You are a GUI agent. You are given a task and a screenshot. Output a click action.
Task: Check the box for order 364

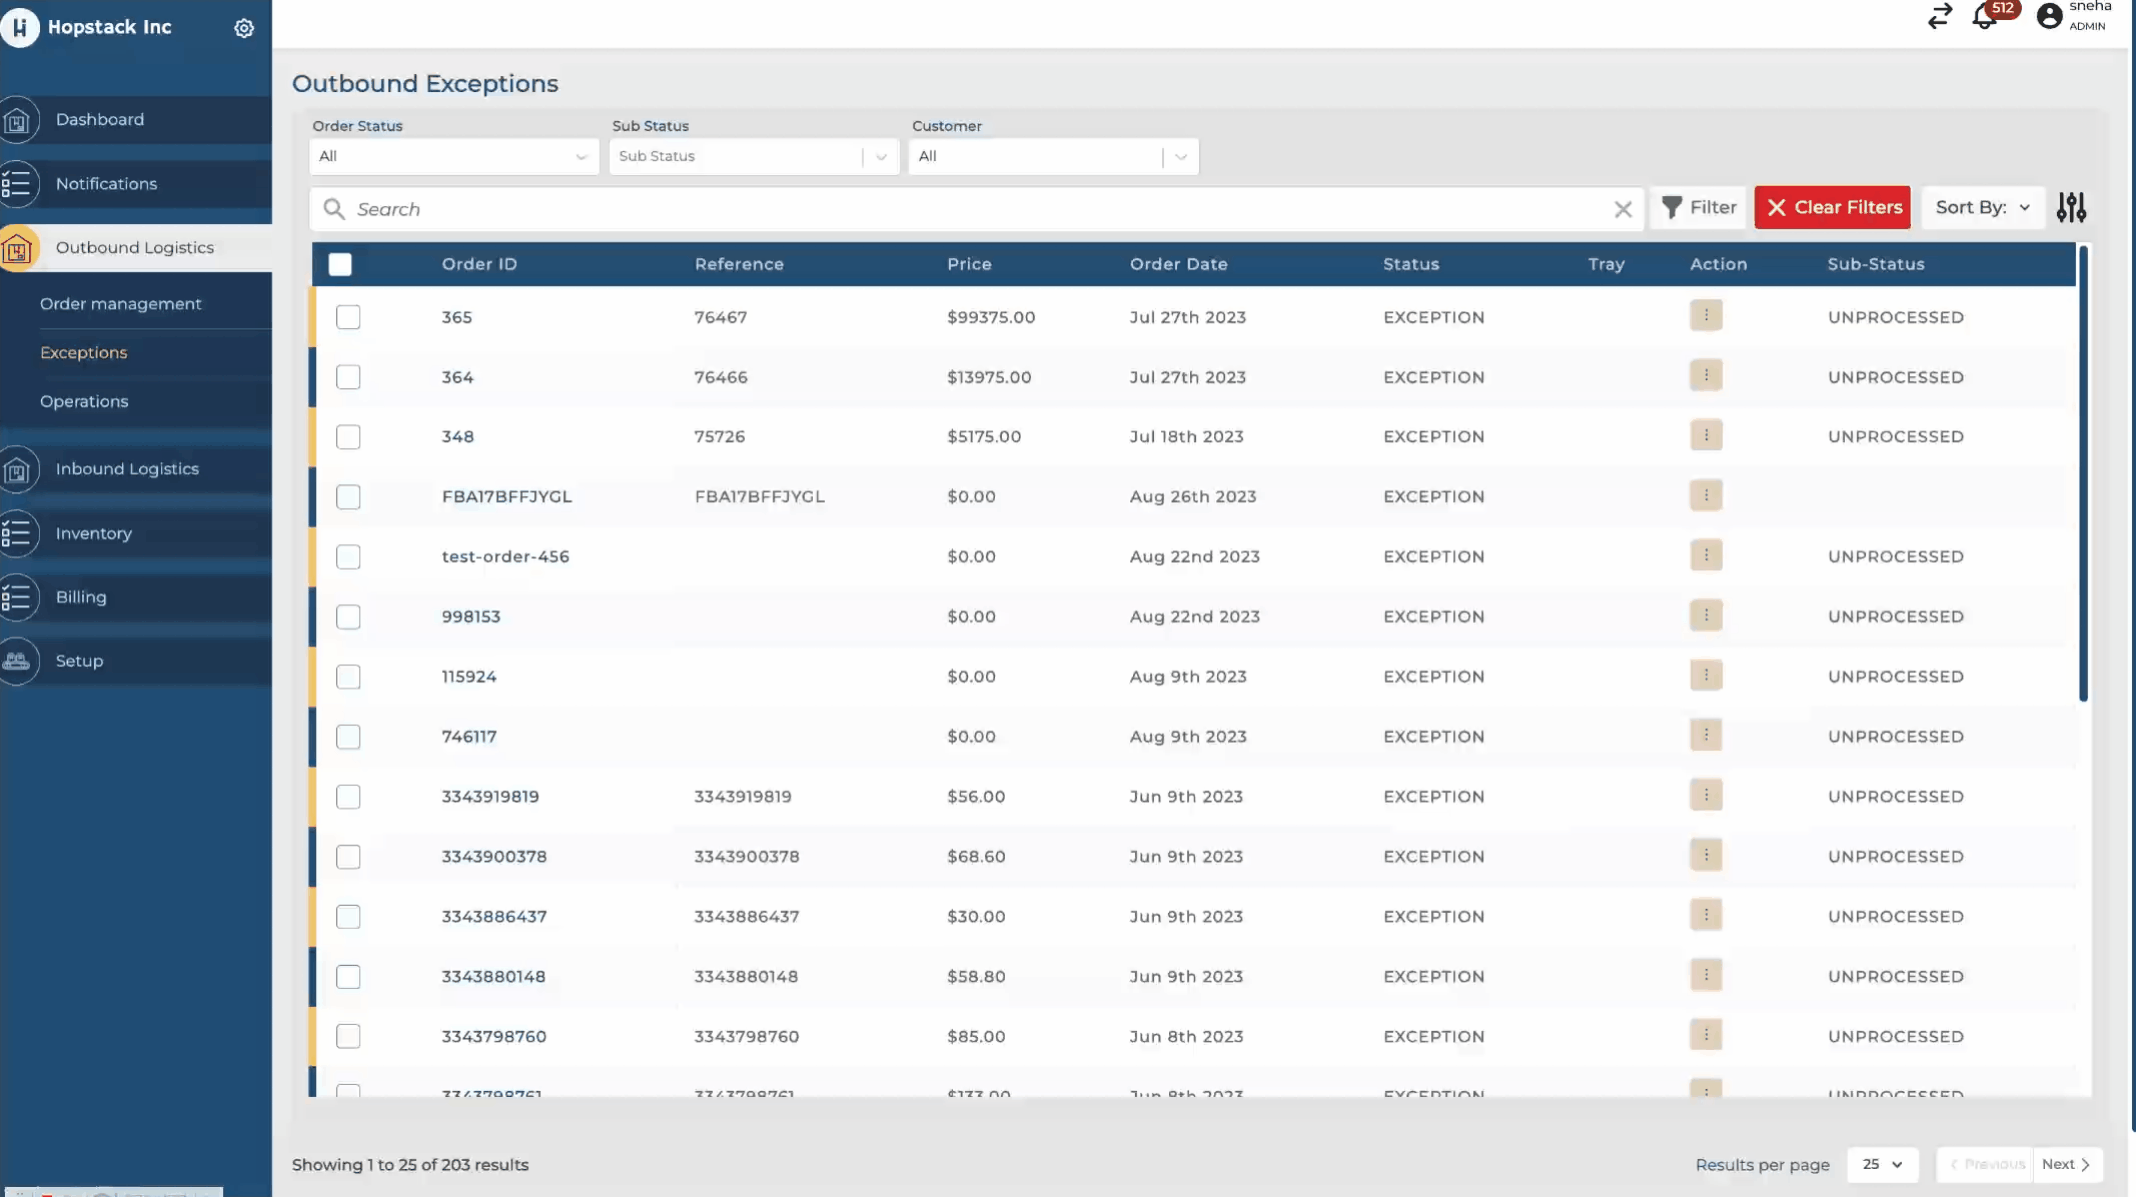click(x=348, y=377)
